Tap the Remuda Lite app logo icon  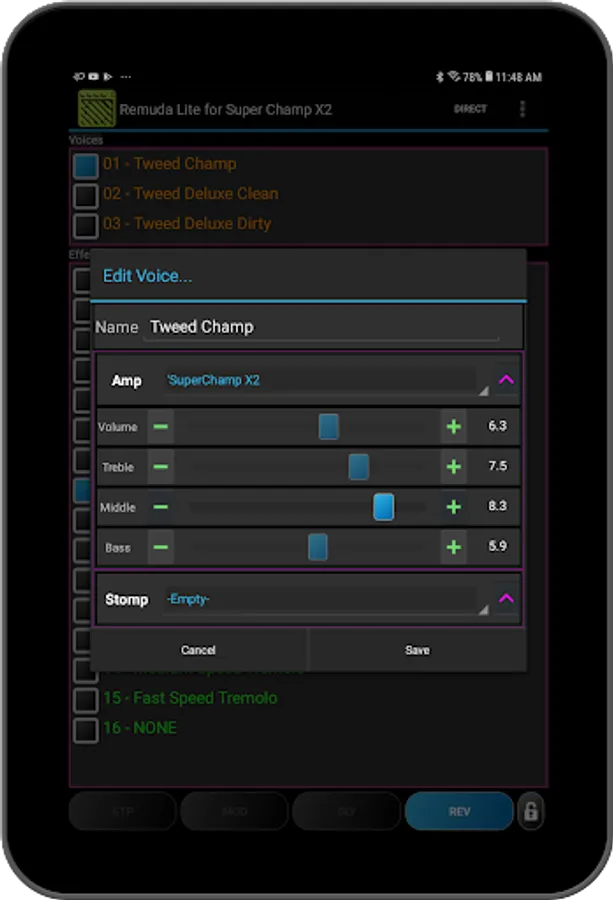(96, 108)
